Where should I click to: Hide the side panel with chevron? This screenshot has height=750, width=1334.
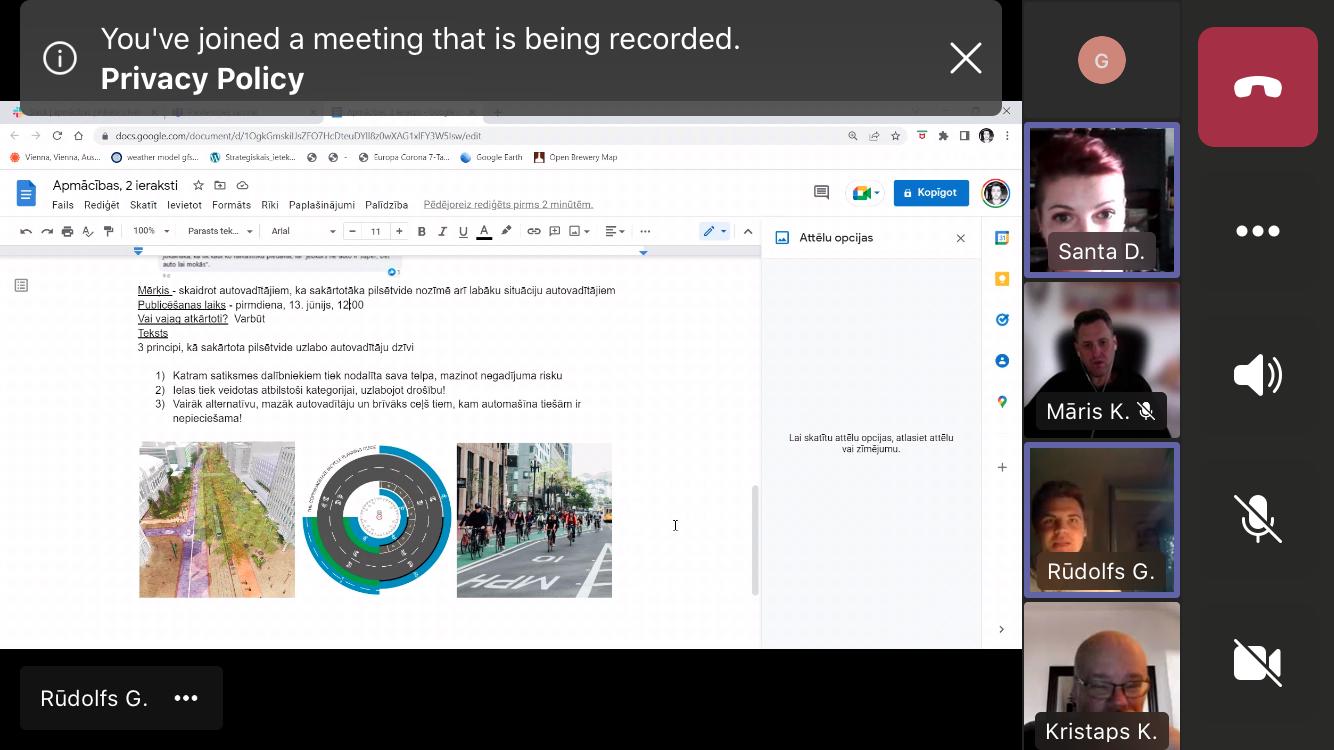[1001, 629]
